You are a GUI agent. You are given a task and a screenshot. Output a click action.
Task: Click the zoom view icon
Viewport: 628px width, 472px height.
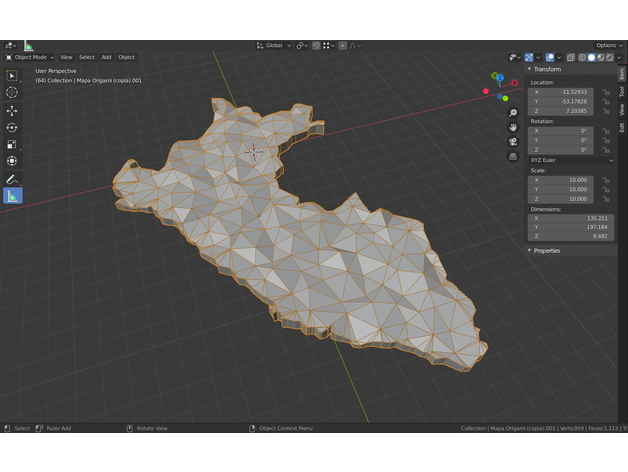pyautogui.click(x=513, y=113)
